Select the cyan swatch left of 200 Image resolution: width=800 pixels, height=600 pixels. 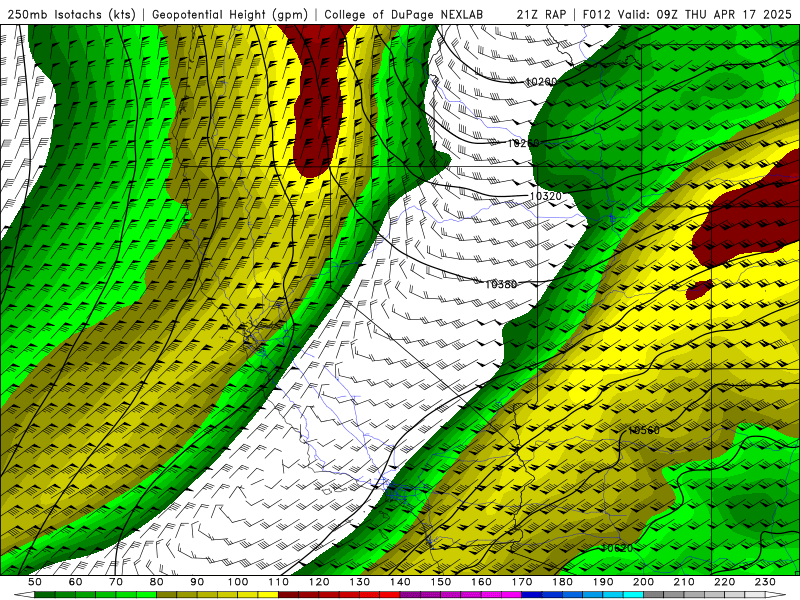coord(633,594)
